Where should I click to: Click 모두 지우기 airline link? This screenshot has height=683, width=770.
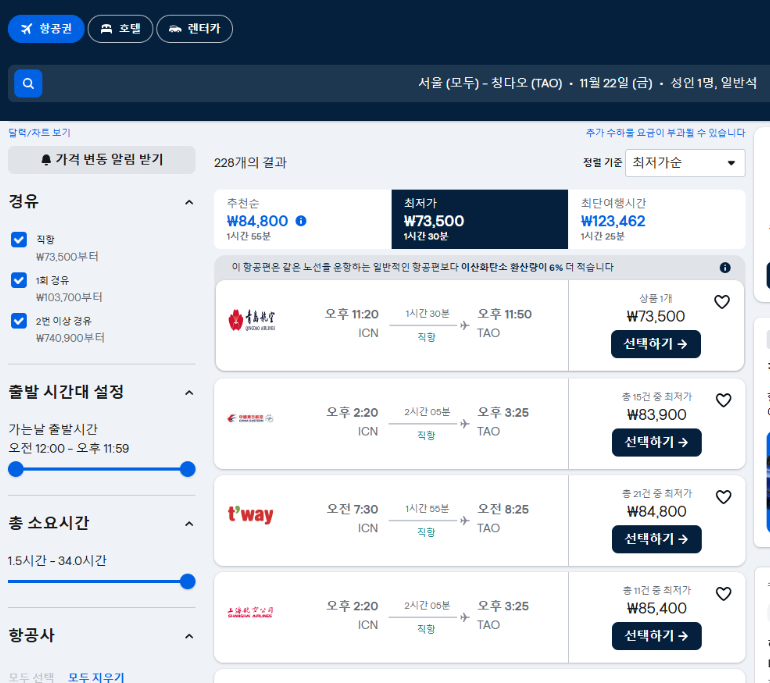coord(96,677)
